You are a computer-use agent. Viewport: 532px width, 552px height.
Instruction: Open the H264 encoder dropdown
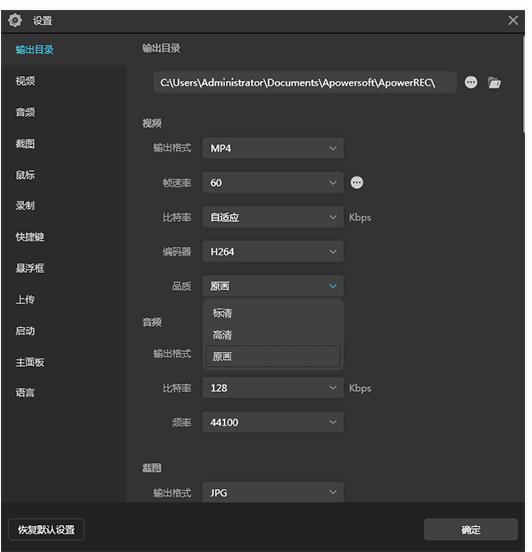pyautogui.click(x=273, y=252)
